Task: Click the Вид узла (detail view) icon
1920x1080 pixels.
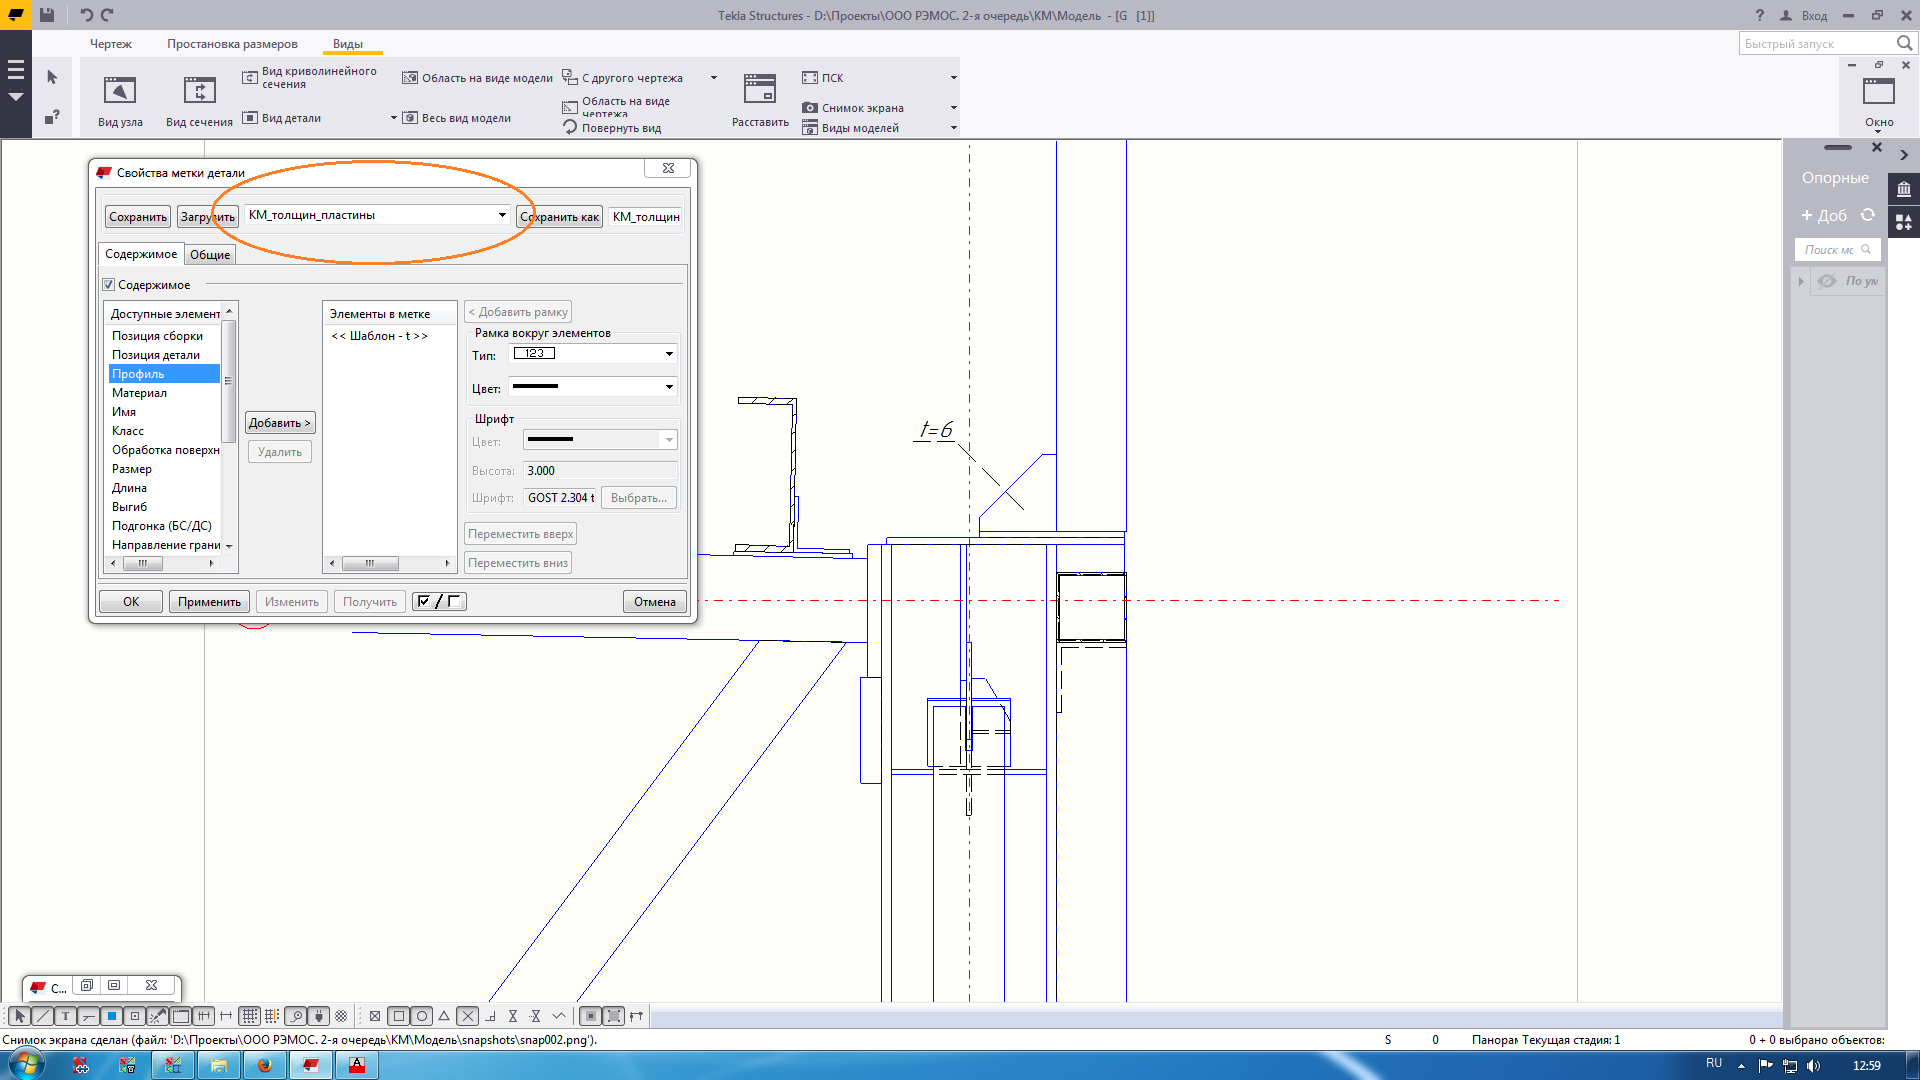Action: click(x=120, y=91)
